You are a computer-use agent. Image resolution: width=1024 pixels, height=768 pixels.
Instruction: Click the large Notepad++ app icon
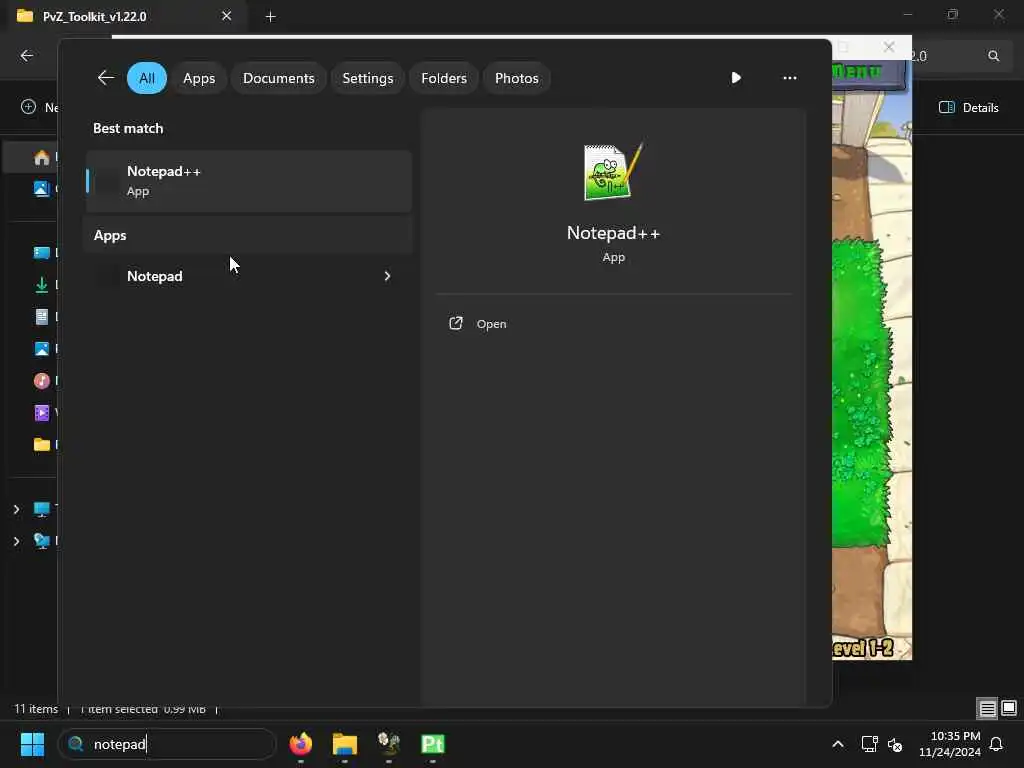pos(613,172)
